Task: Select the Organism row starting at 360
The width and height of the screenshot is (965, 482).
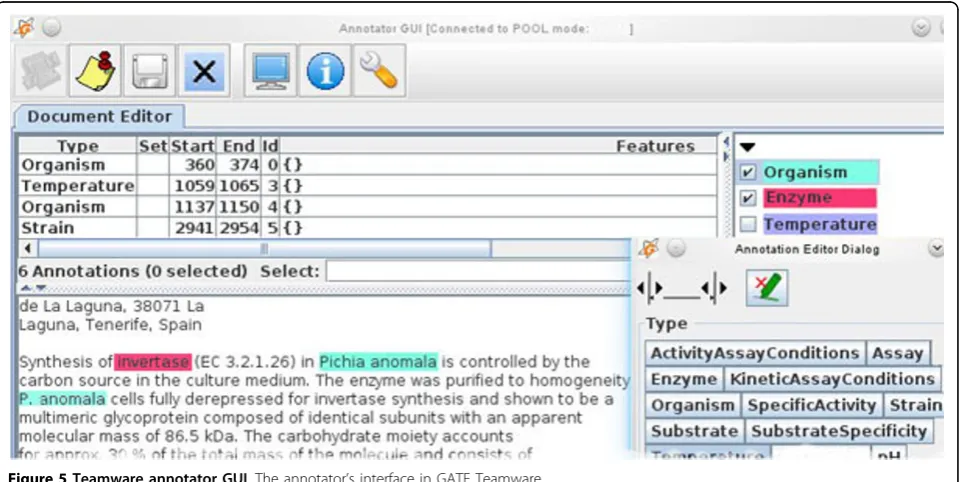Action: click(367, 165)
